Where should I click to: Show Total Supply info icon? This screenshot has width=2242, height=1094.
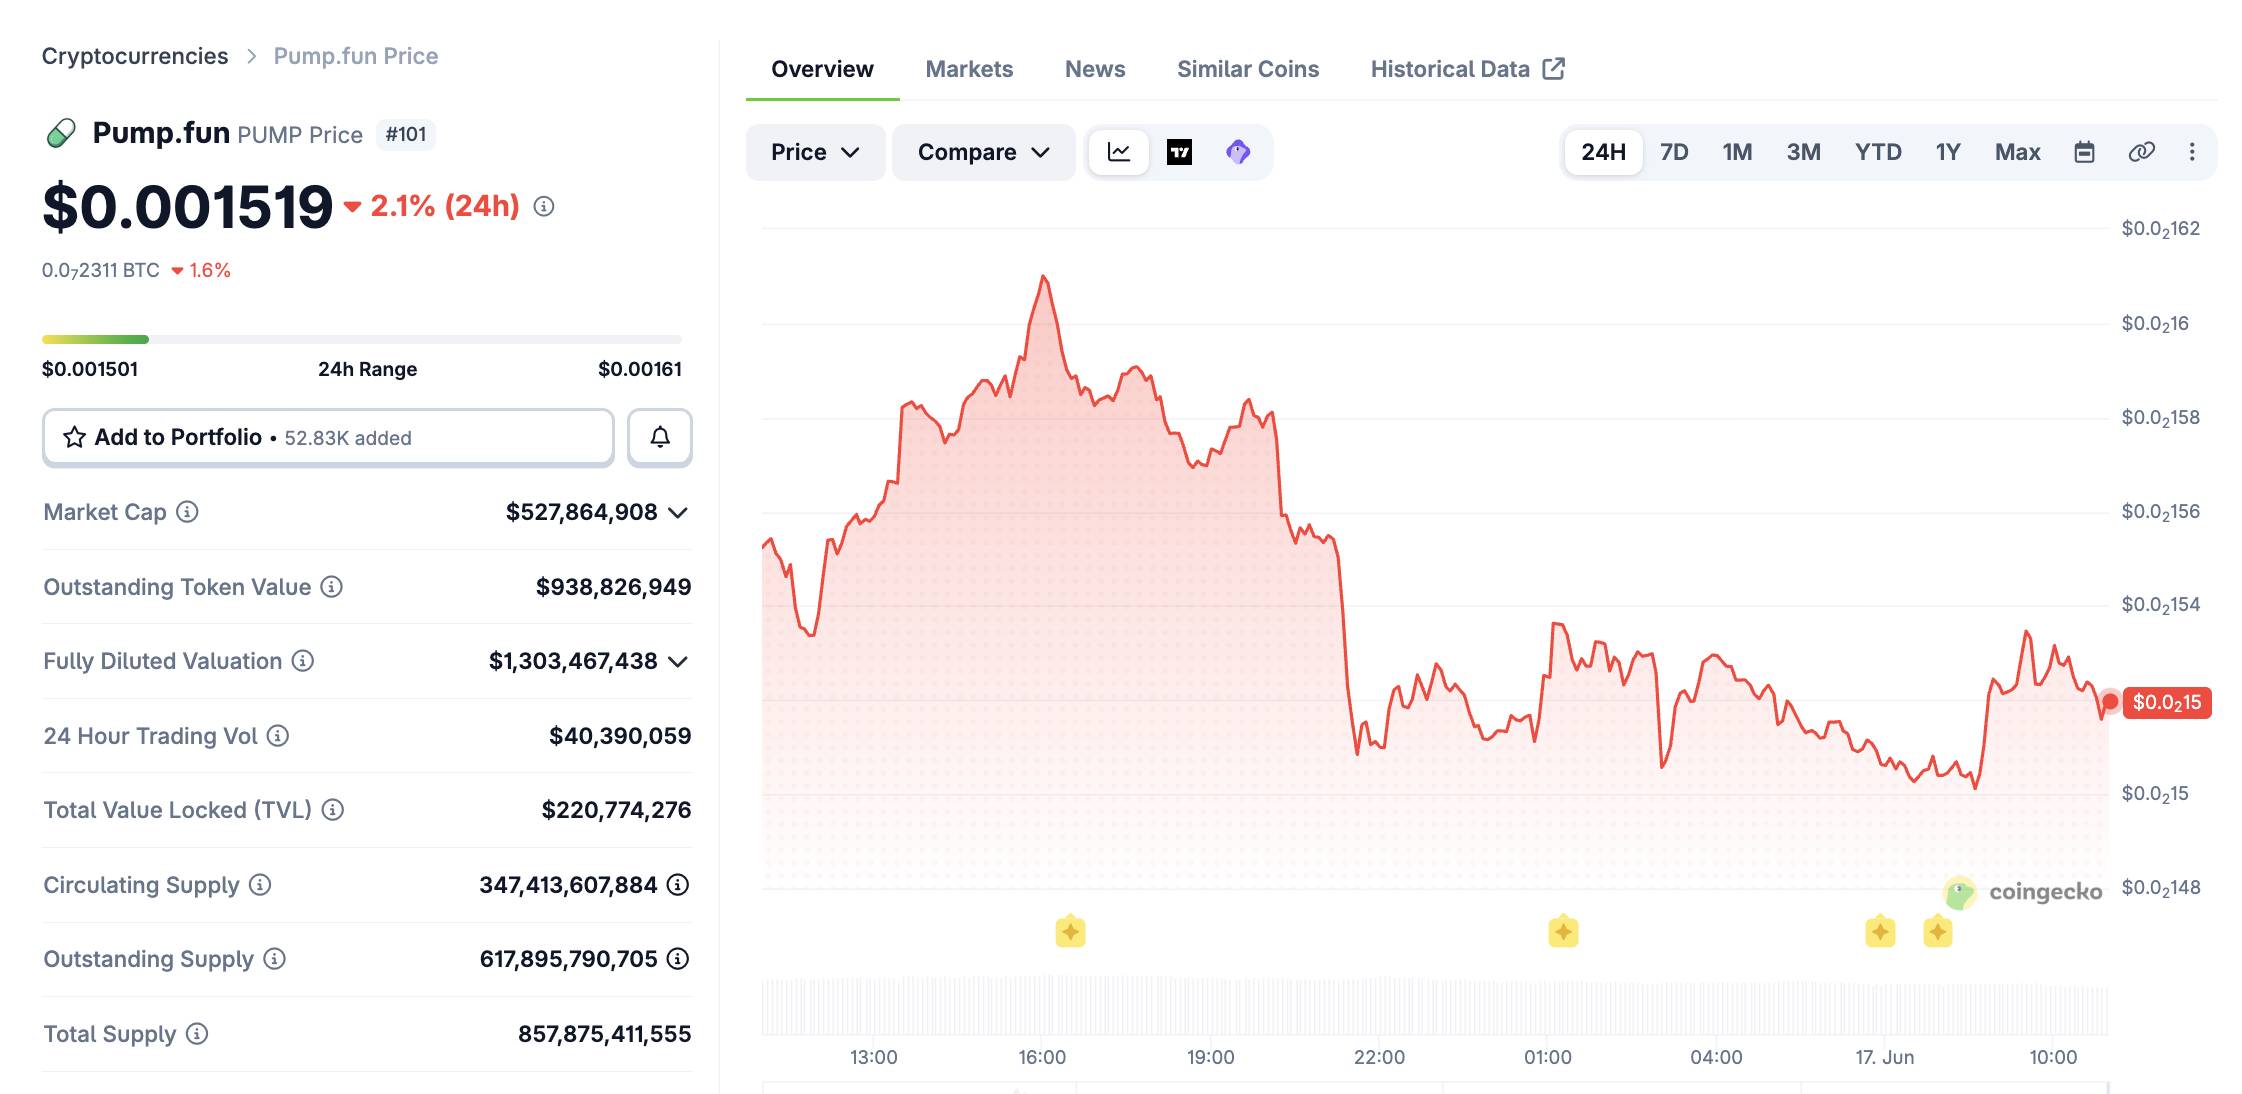[x=197, y=1034]
